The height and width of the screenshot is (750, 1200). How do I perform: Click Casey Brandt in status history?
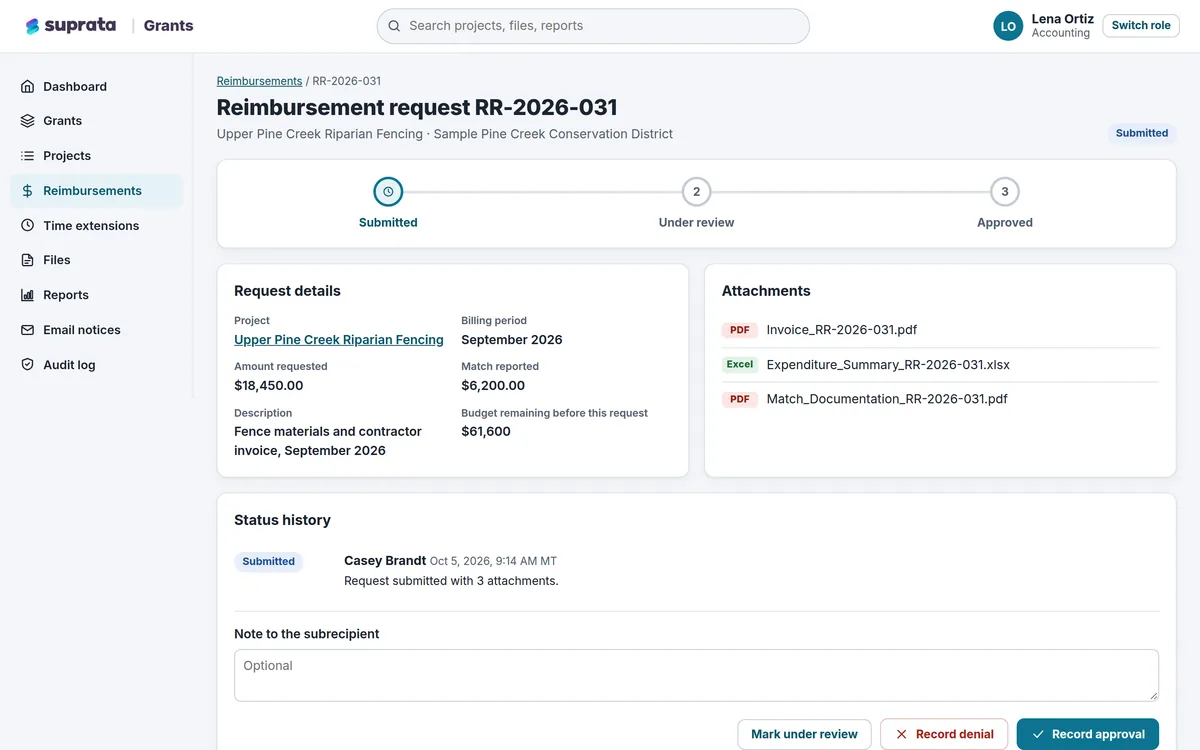385,561
